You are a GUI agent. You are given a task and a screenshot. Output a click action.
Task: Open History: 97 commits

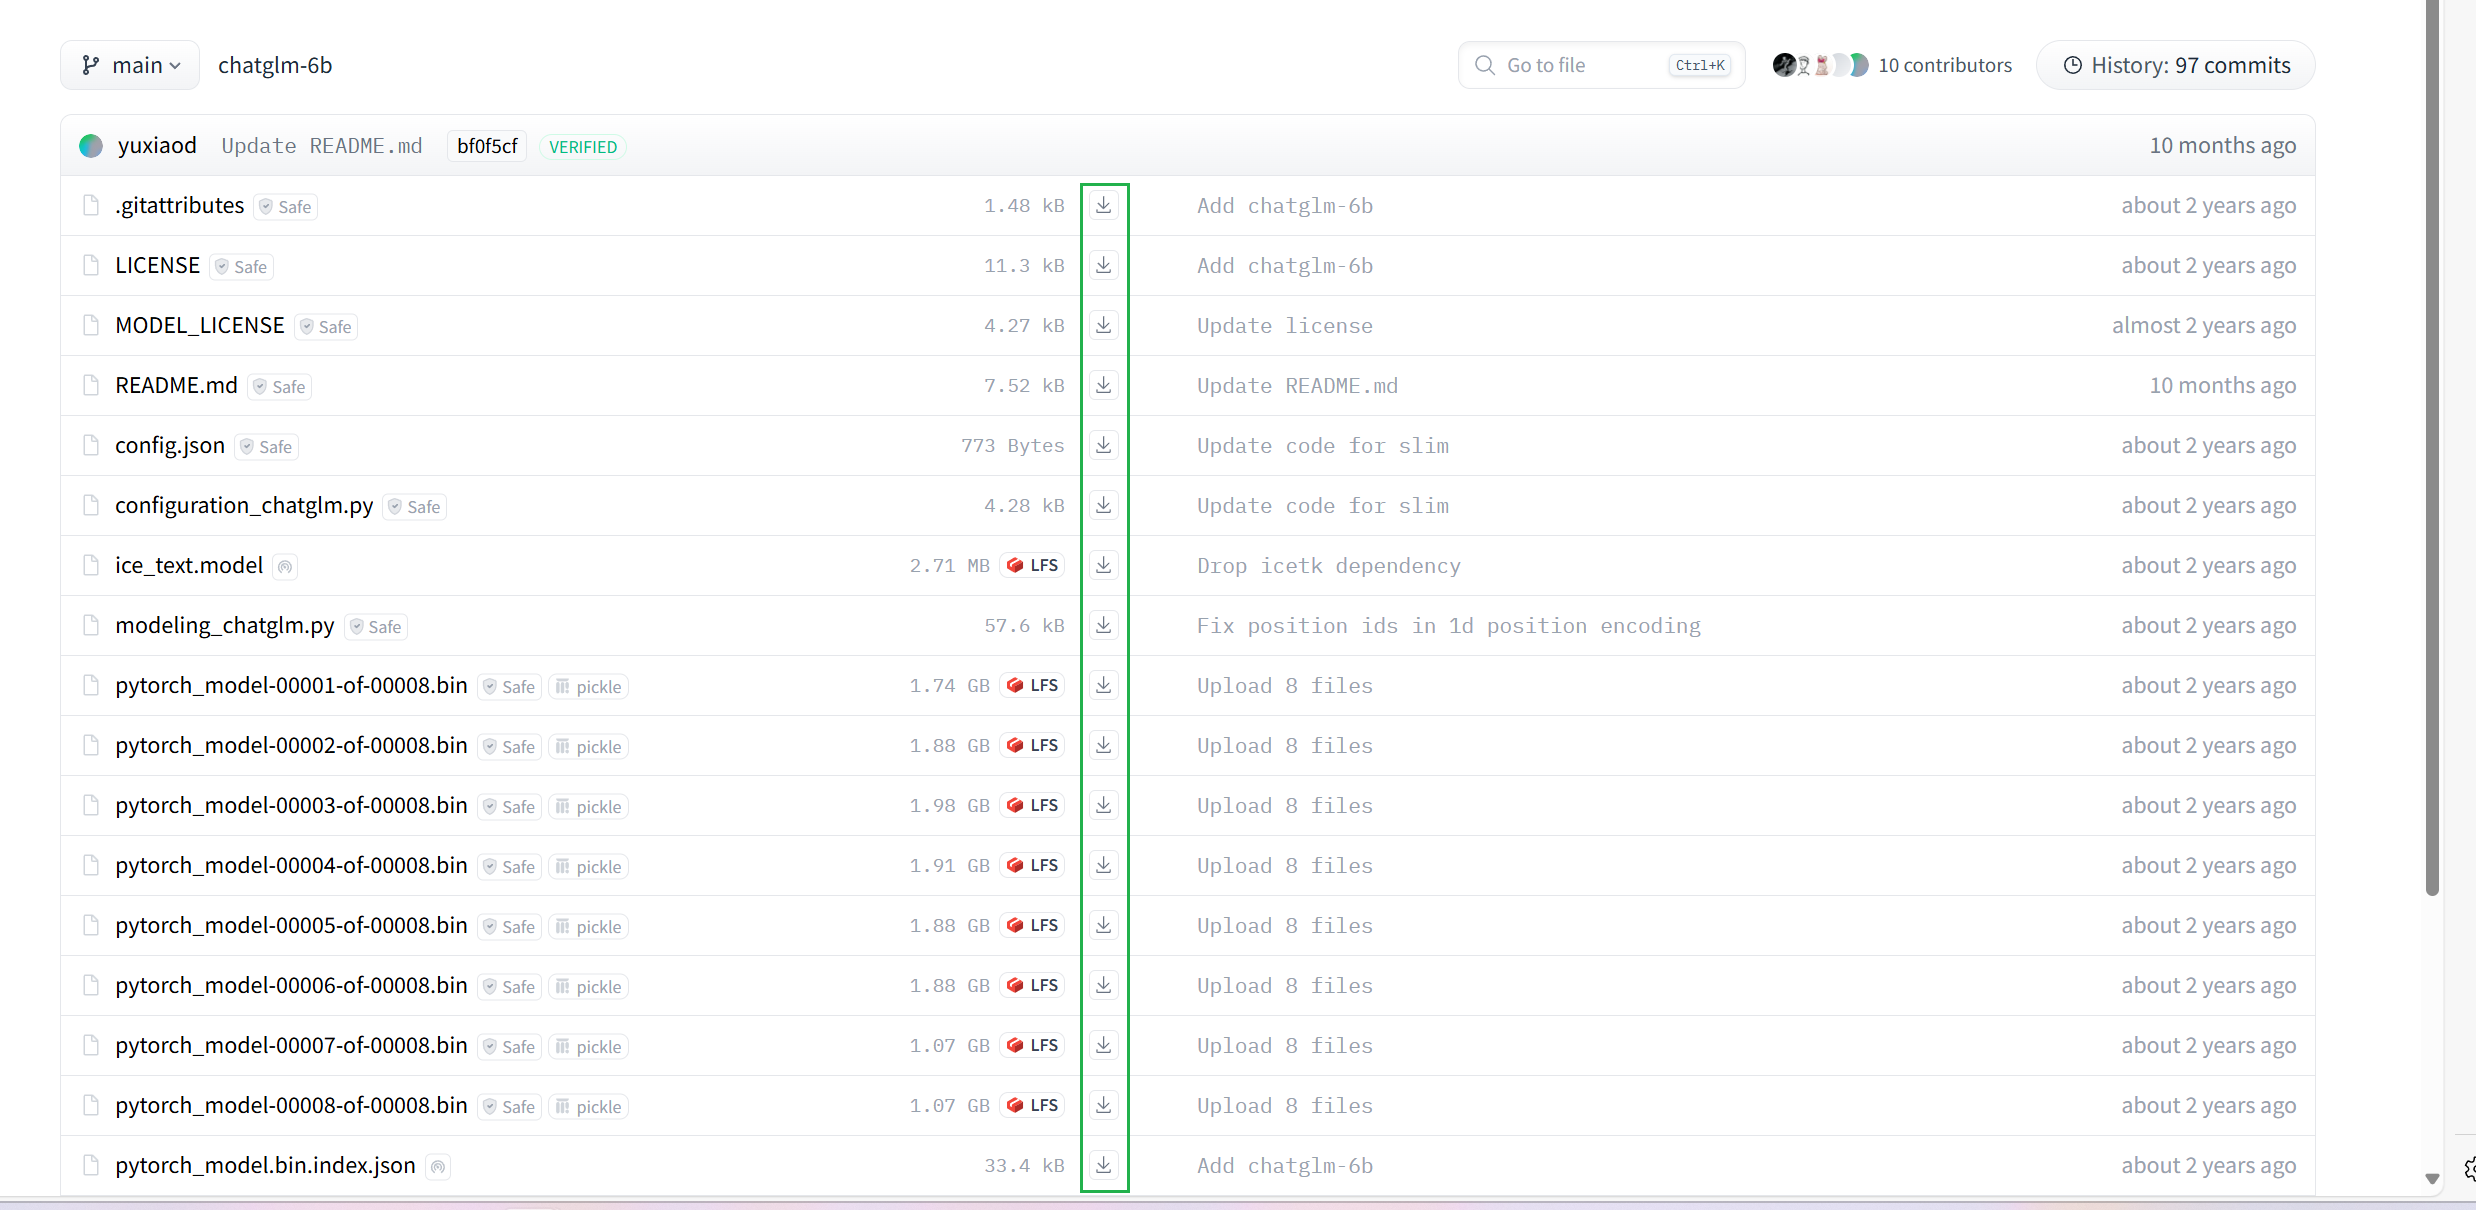click(2176, 66)
